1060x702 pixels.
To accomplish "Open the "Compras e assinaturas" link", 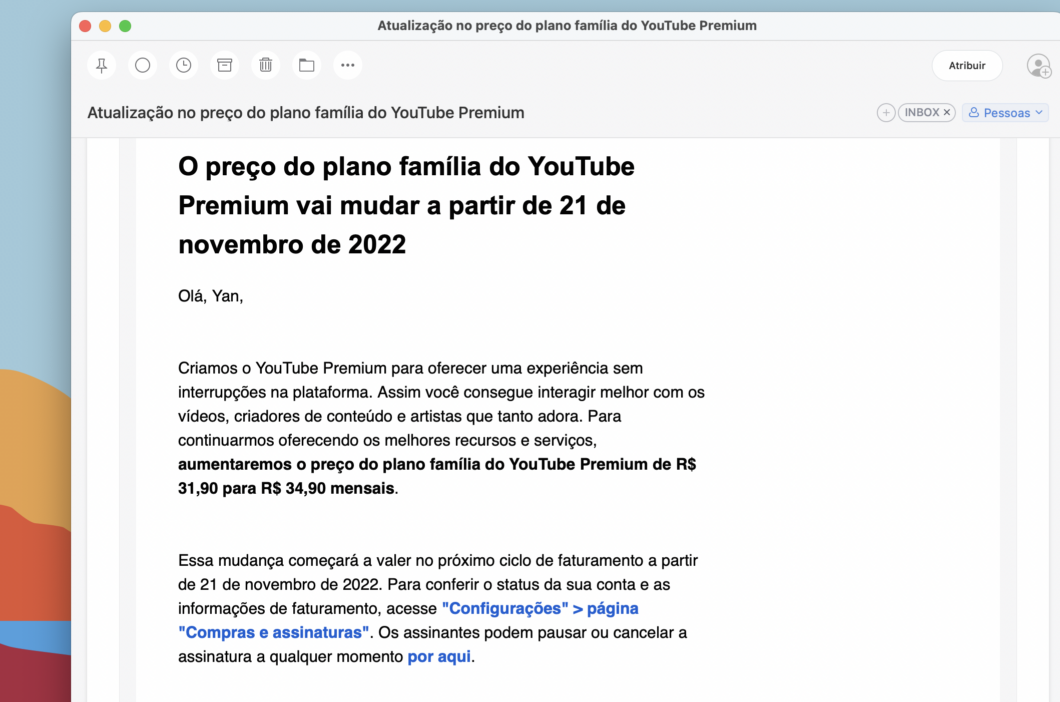I will click(274, 632).
